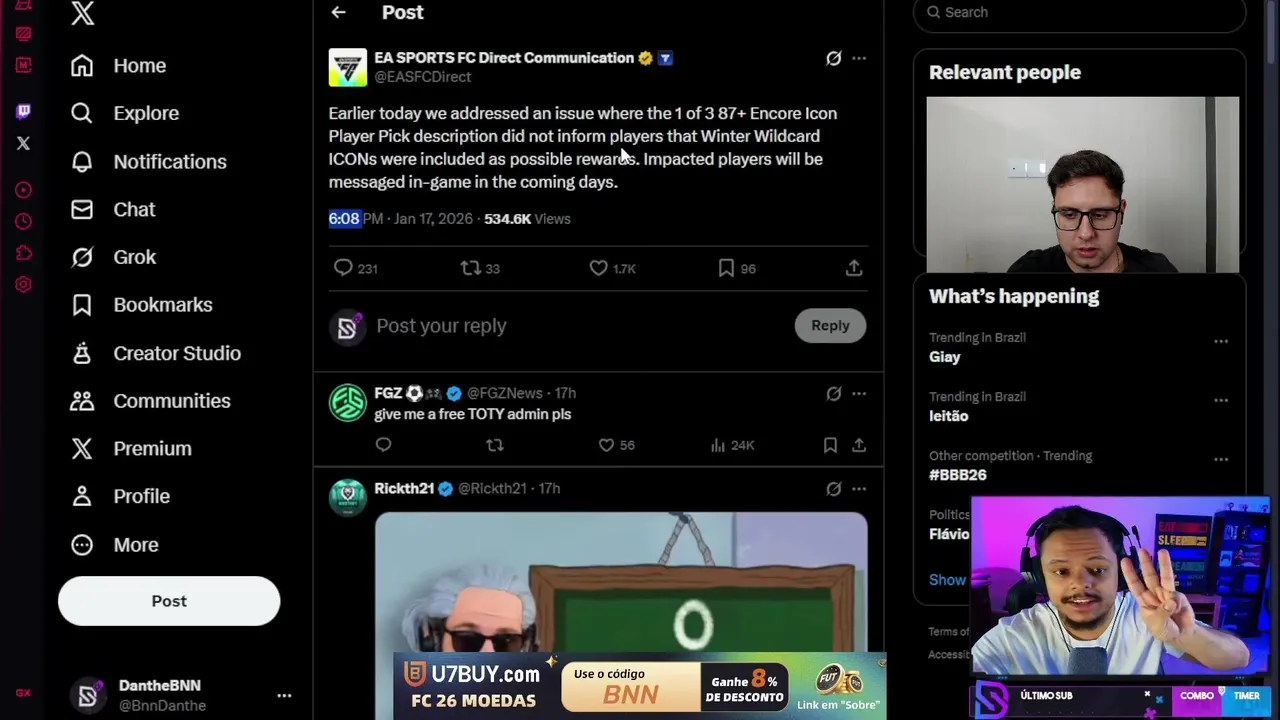View analytics icon on FGZ reply
1280x720 pixels.
tap(717, 445)
